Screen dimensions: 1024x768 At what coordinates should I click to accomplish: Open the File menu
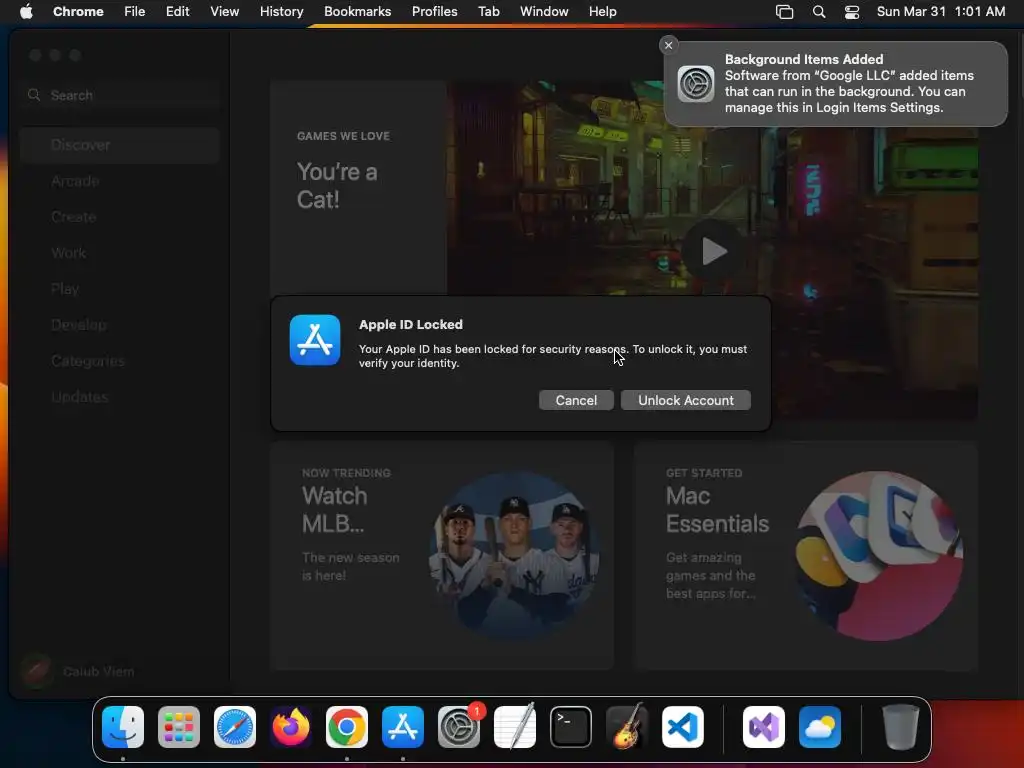135,12
